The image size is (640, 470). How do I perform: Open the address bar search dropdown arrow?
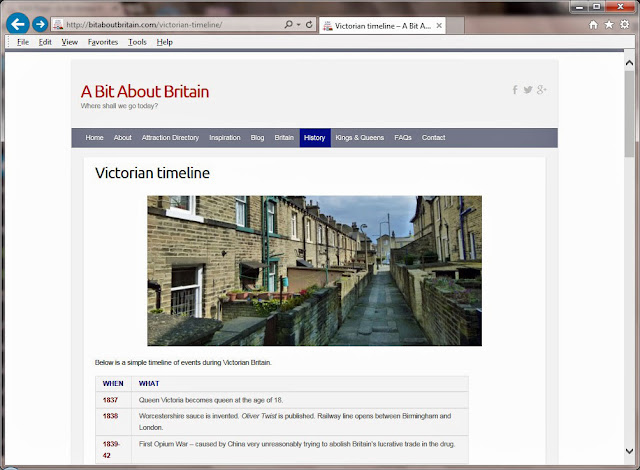pos(299,25)
